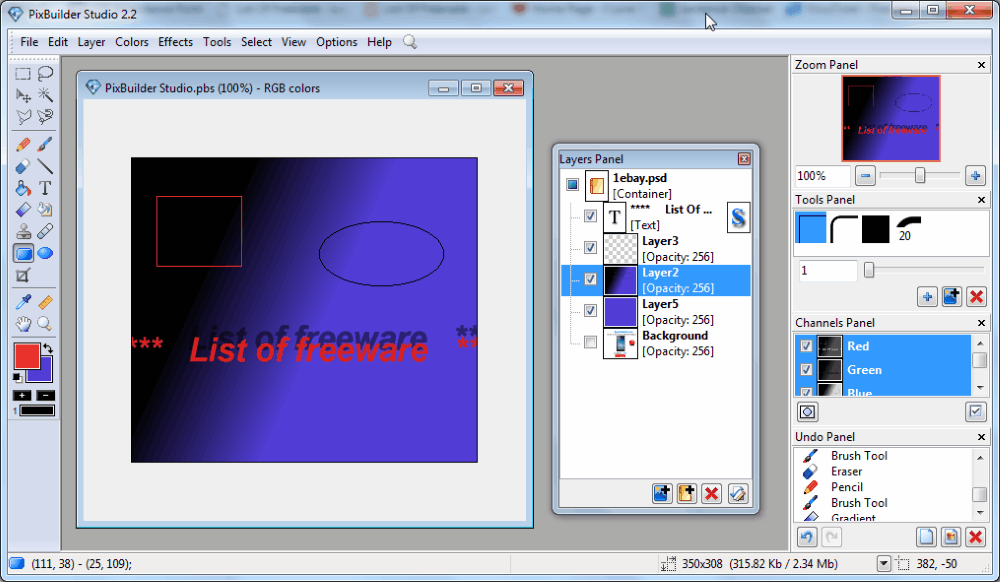
Task: Toggle visibility of Layer3
Action: pyautogui.click(x=591, y=247)
